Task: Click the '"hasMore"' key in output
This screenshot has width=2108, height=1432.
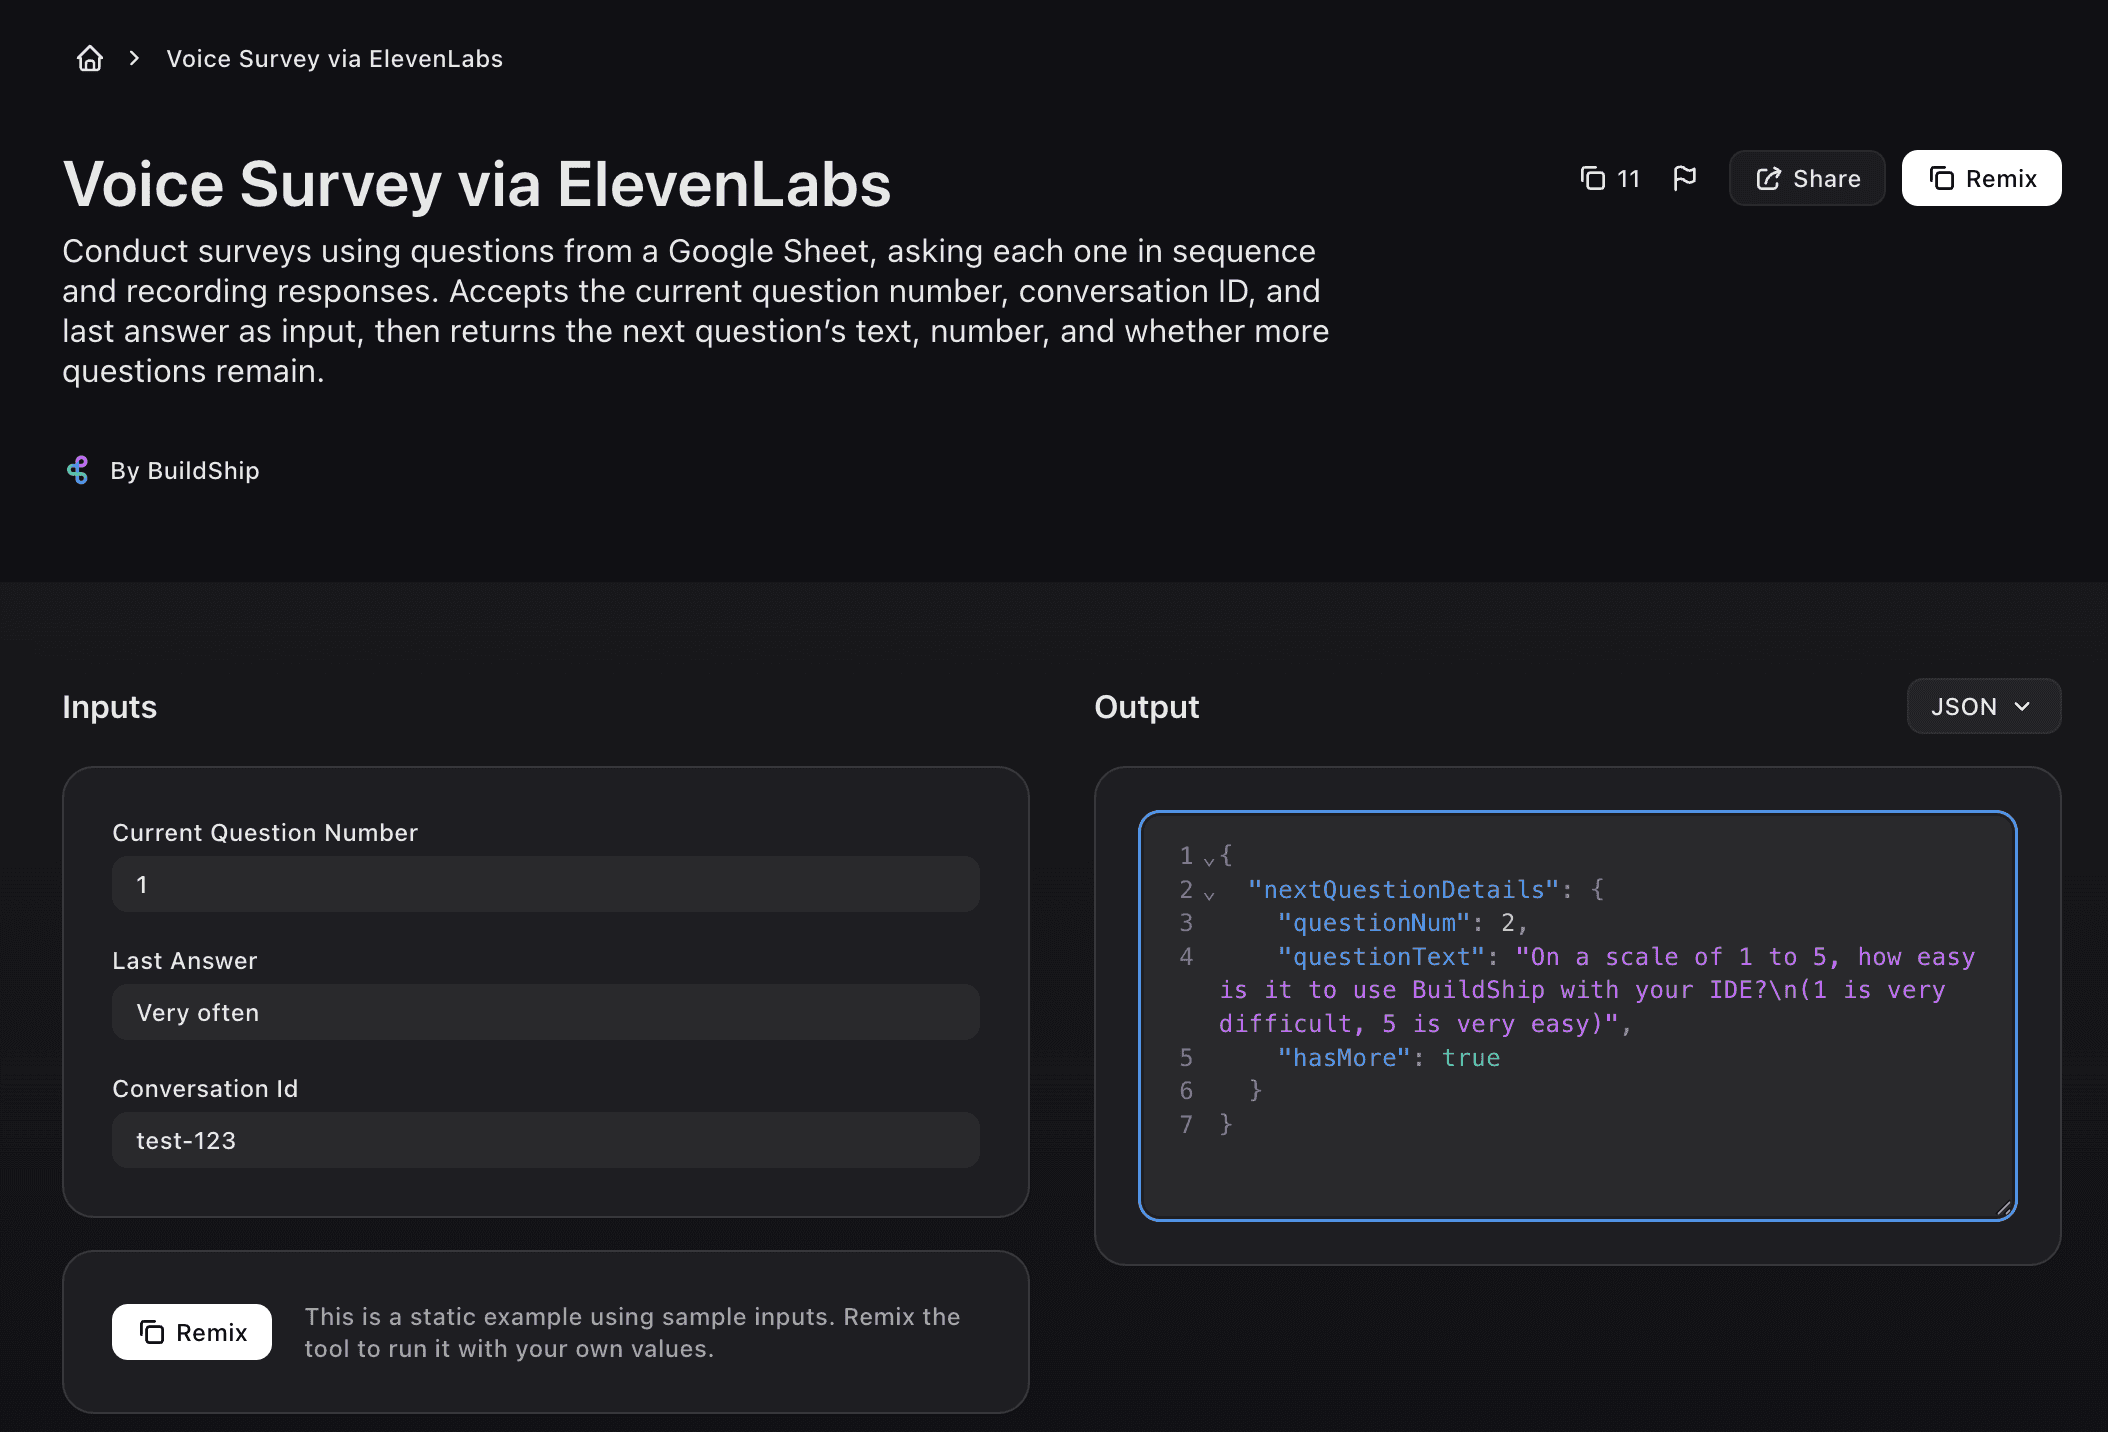Action: (1344, 1058)
